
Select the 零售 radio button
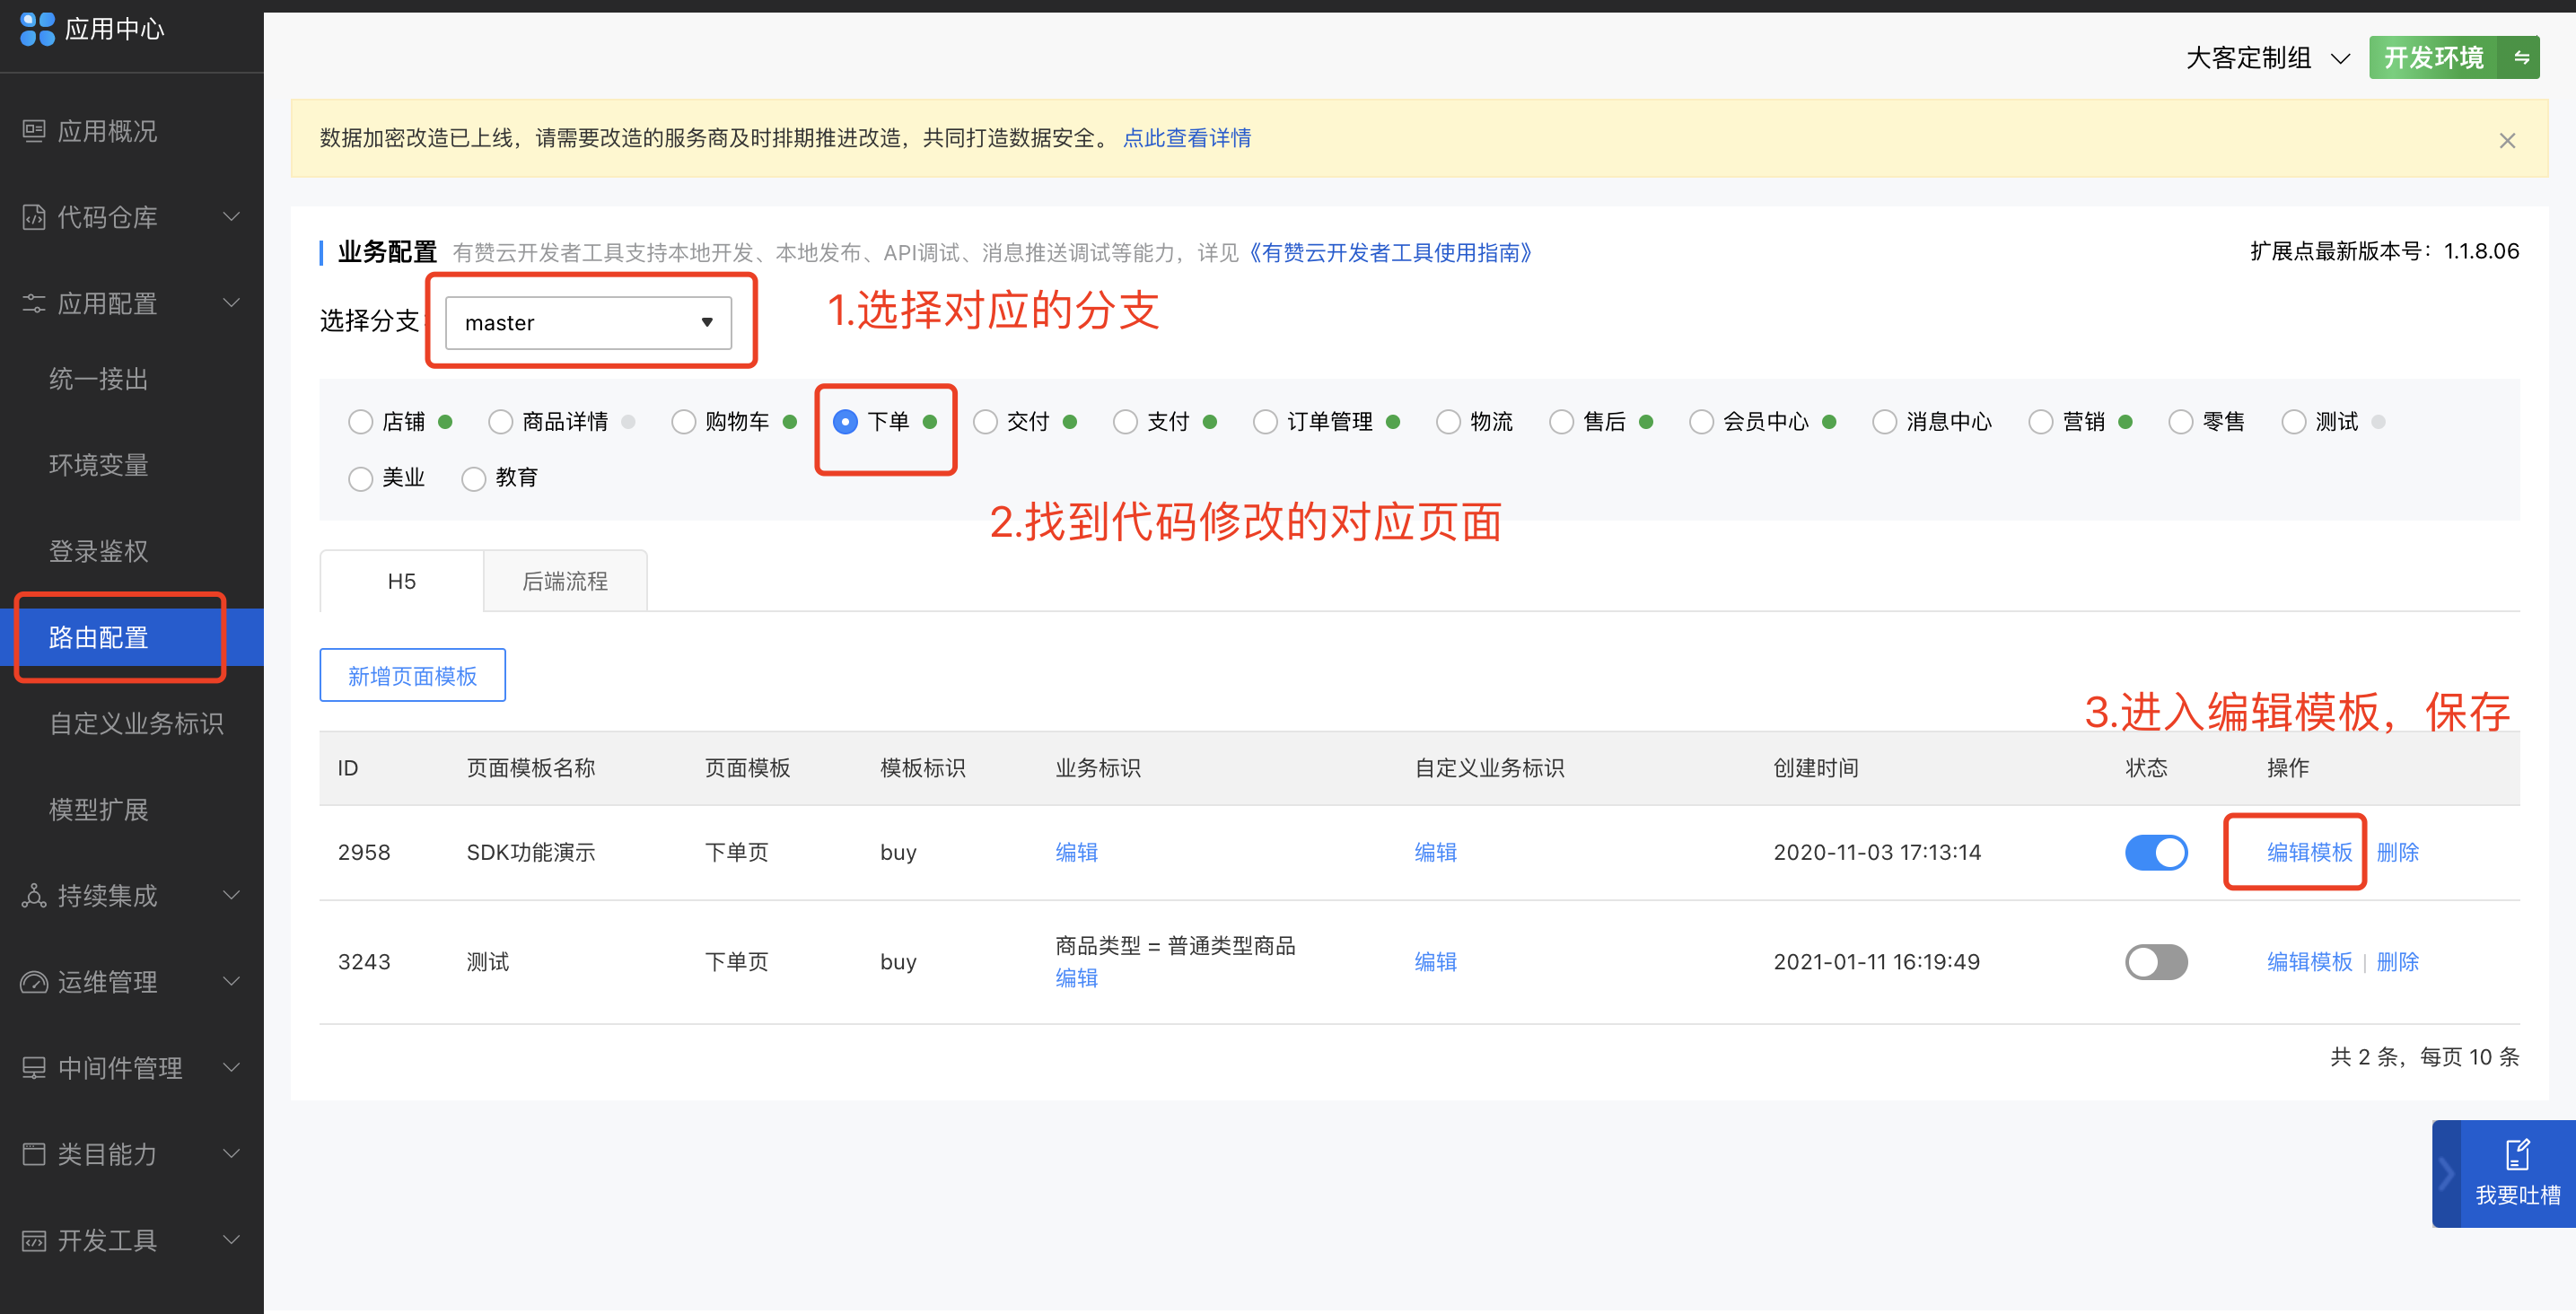pyautogui.click(x=2180, y=422)
